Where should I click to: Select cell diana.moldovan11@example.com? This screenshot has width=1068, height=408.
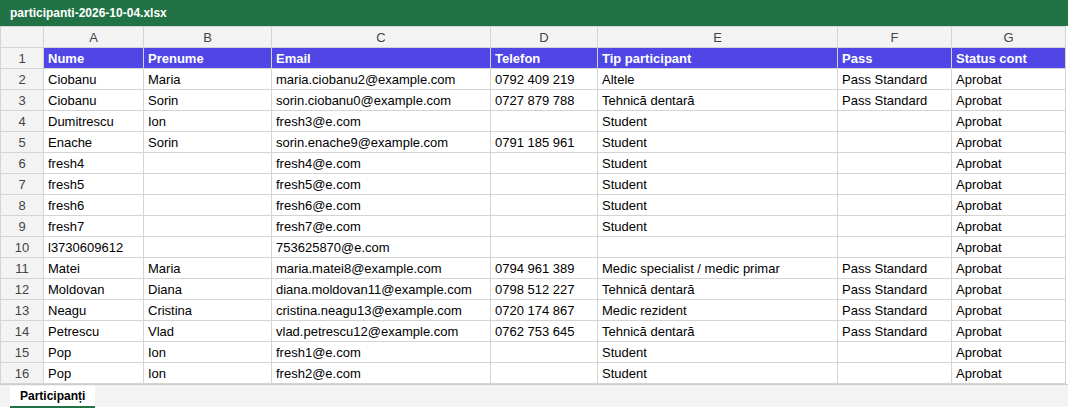click(381, 290)
